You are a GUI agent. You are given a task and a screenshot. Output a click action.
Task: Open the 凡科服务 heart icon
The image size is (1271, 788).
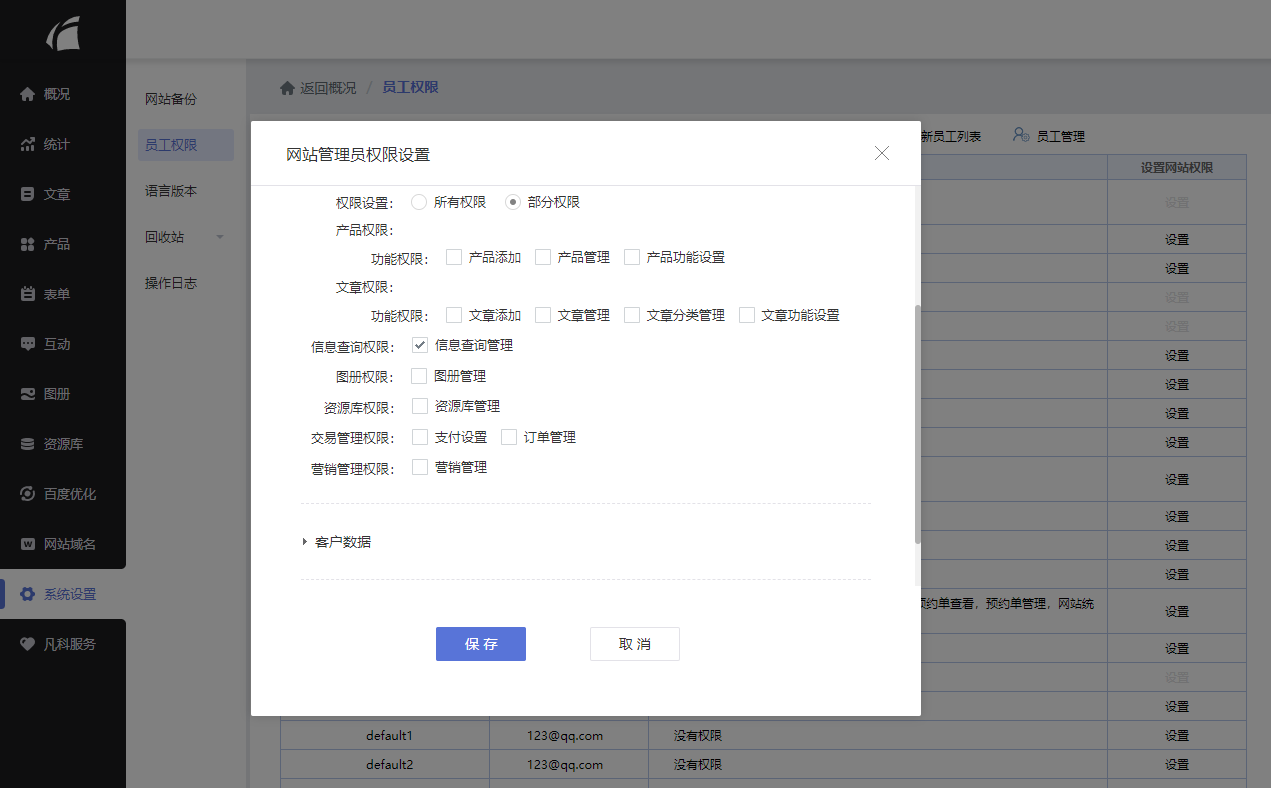tap(28, 644)
